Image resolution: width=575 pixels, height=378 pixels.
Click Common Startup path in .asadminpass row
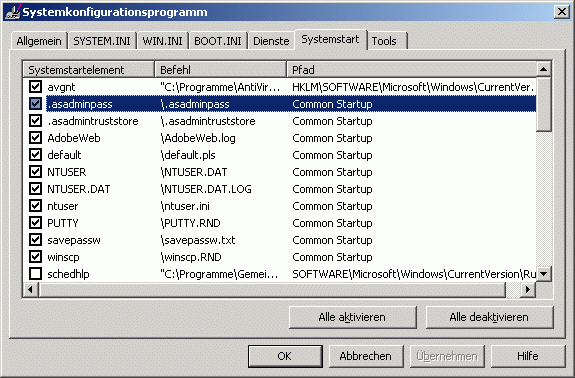coord(332,104)
